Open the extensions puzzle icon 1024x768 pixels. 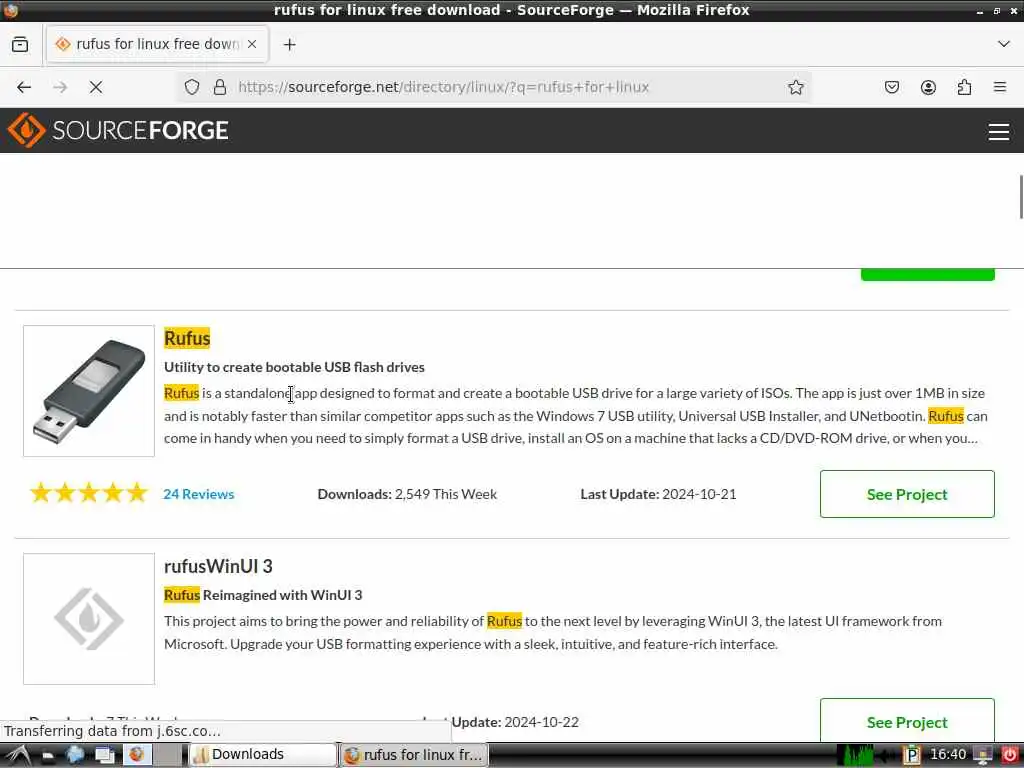[x=964, y=87]
